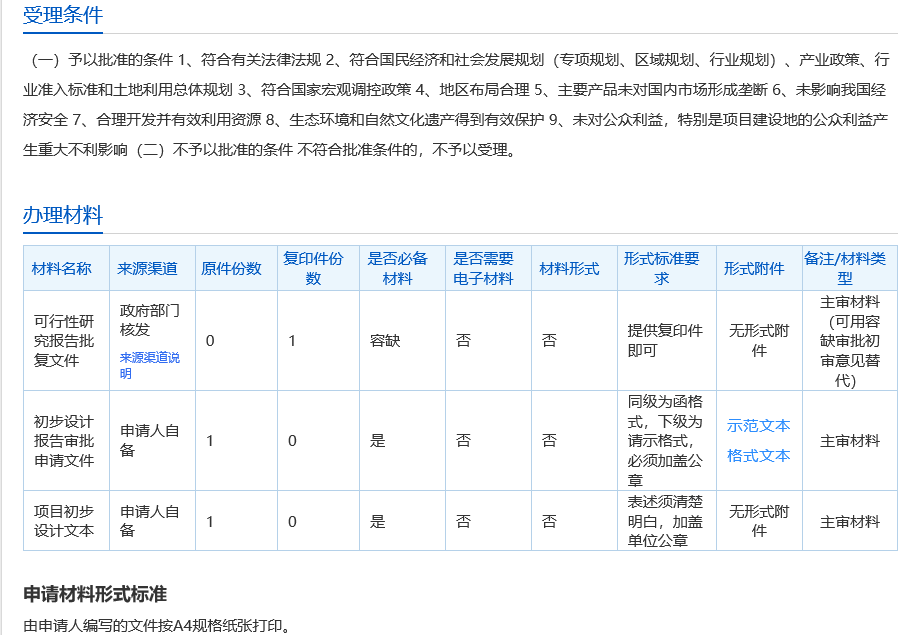Open the 示范文本 attachment link
The height and width of the screenshot is (635, 919).
pos(758,425)
